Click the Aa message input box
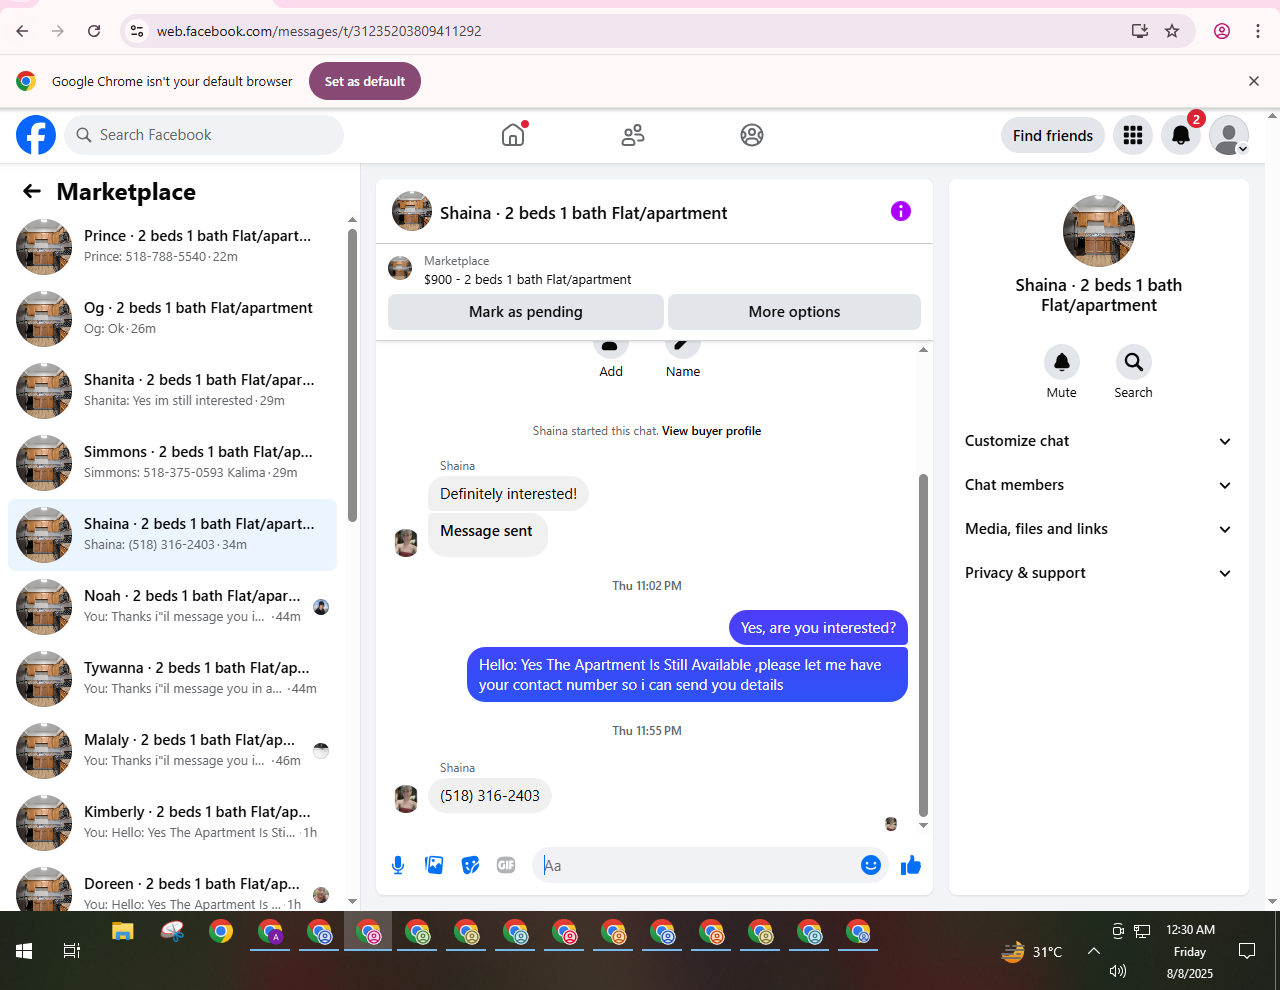 697,865
